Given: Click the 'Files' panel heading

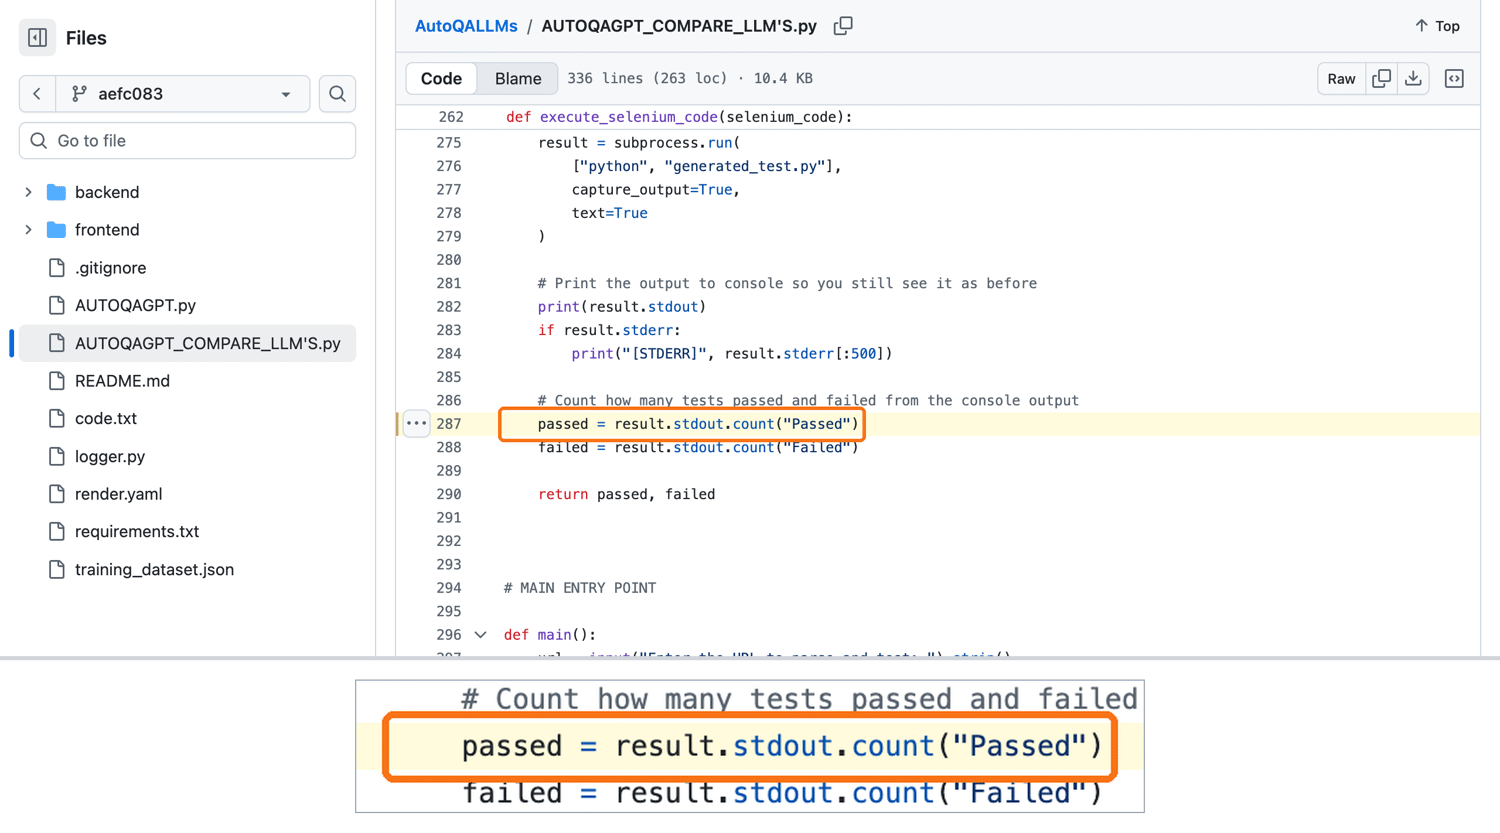Looking at the screenshot, I should (86, 38).
